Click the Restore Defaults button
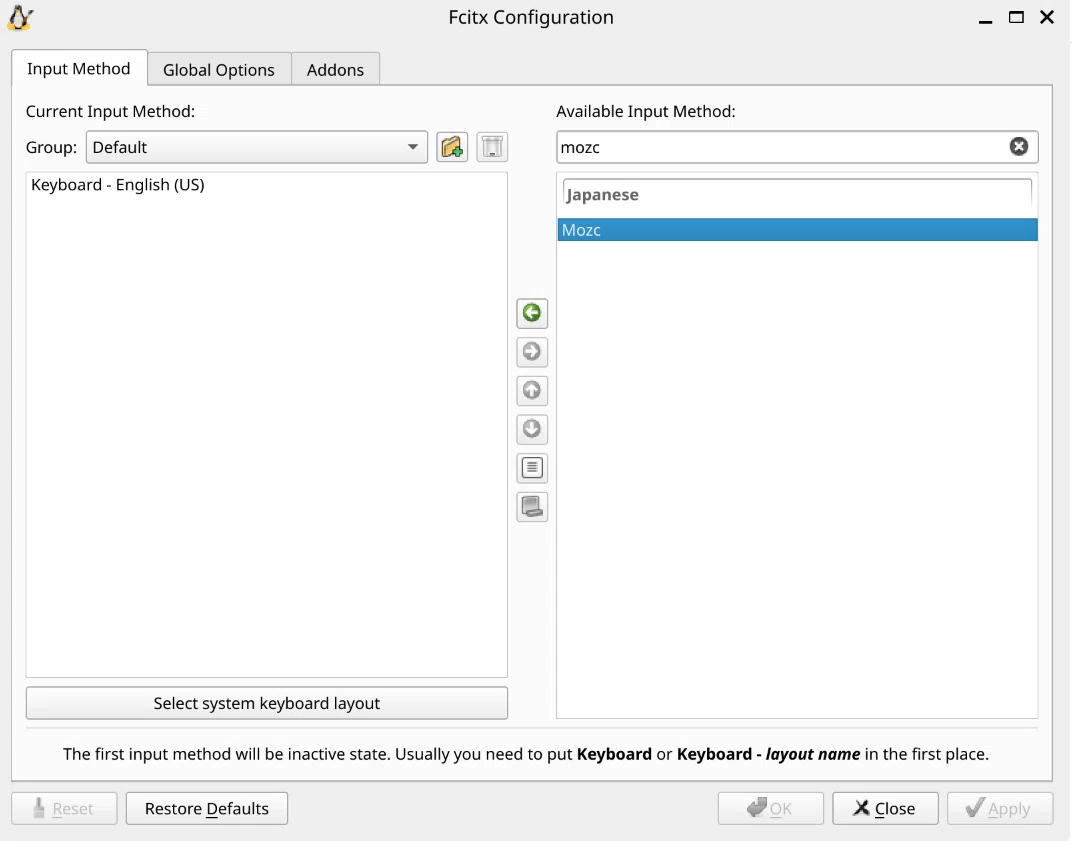The image size is (1072, 846). click(x=206, y=808)
